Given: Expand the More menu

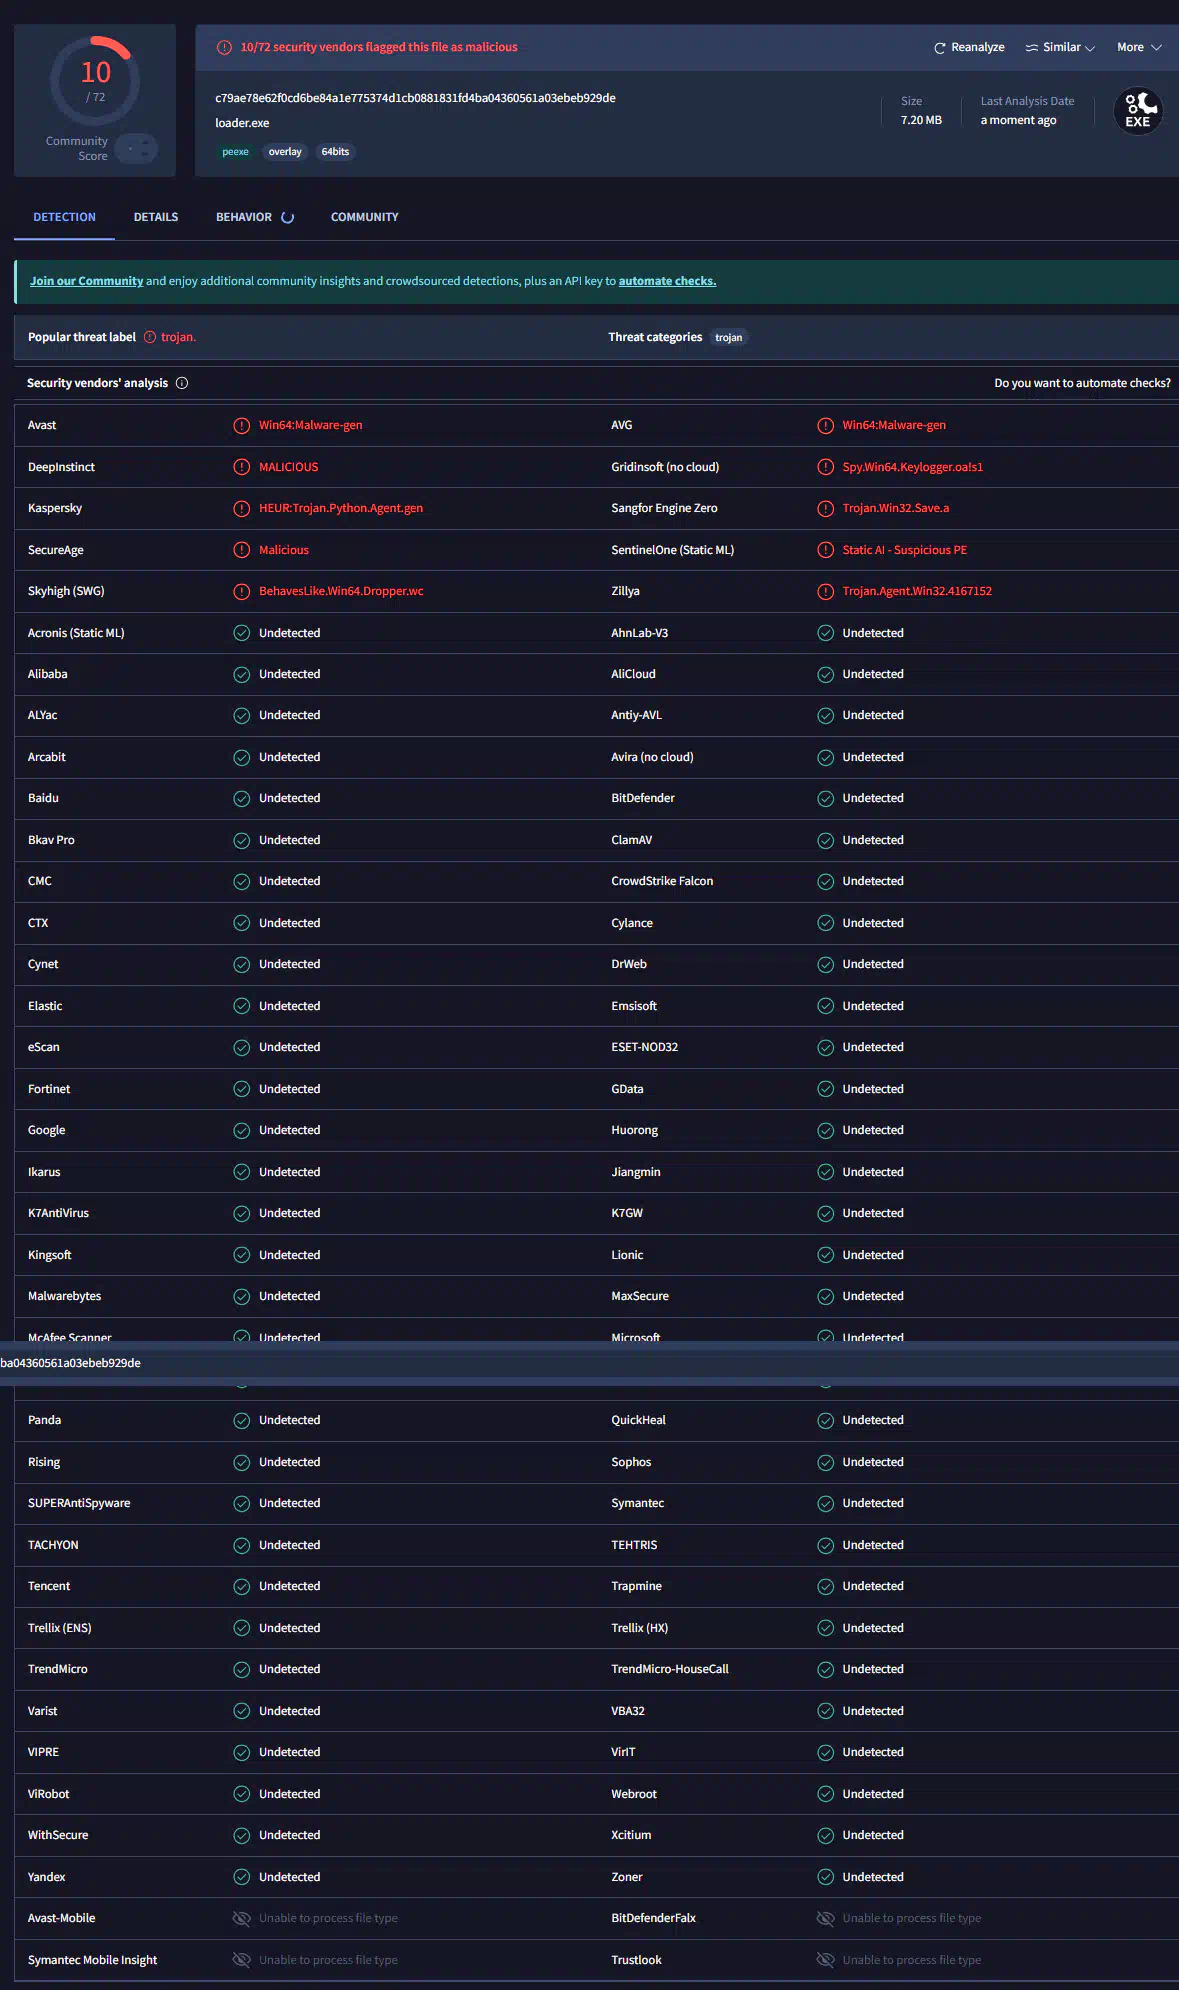Looking at the screenshot, I should (x=1139, y=47).
